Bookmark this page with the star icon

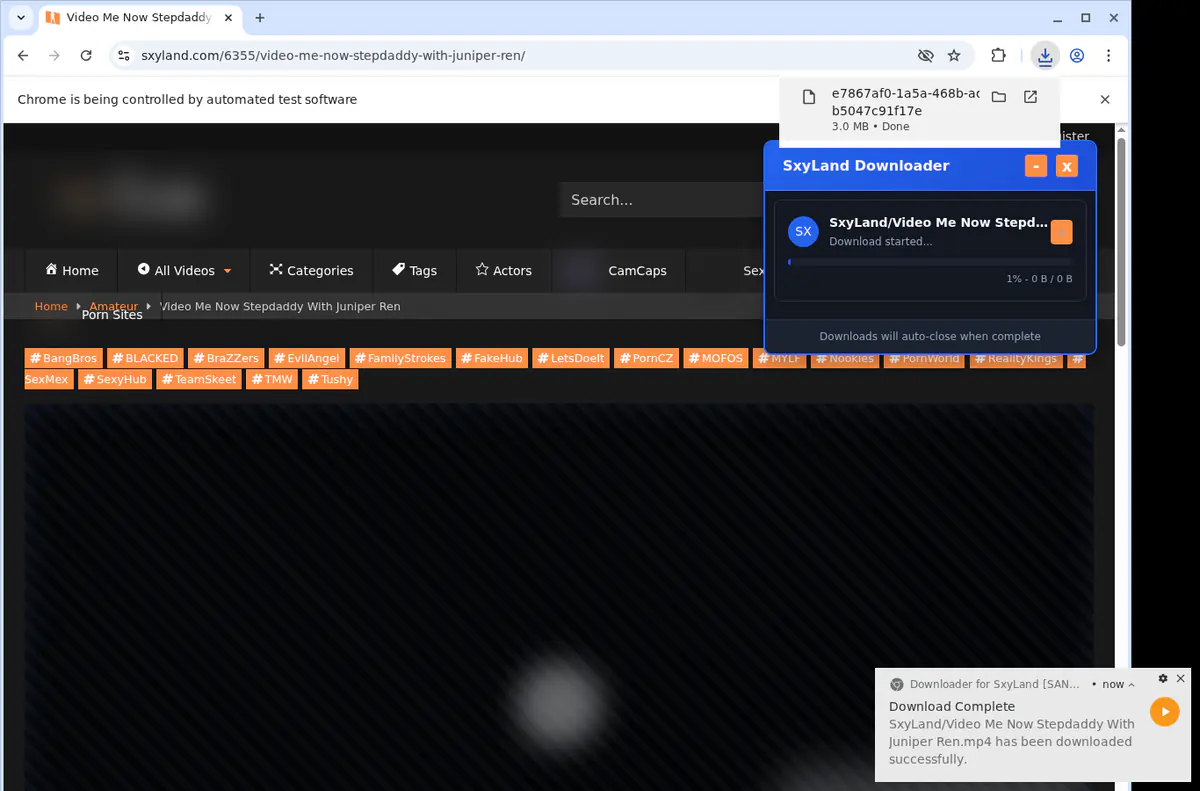[x=954, y=56]
